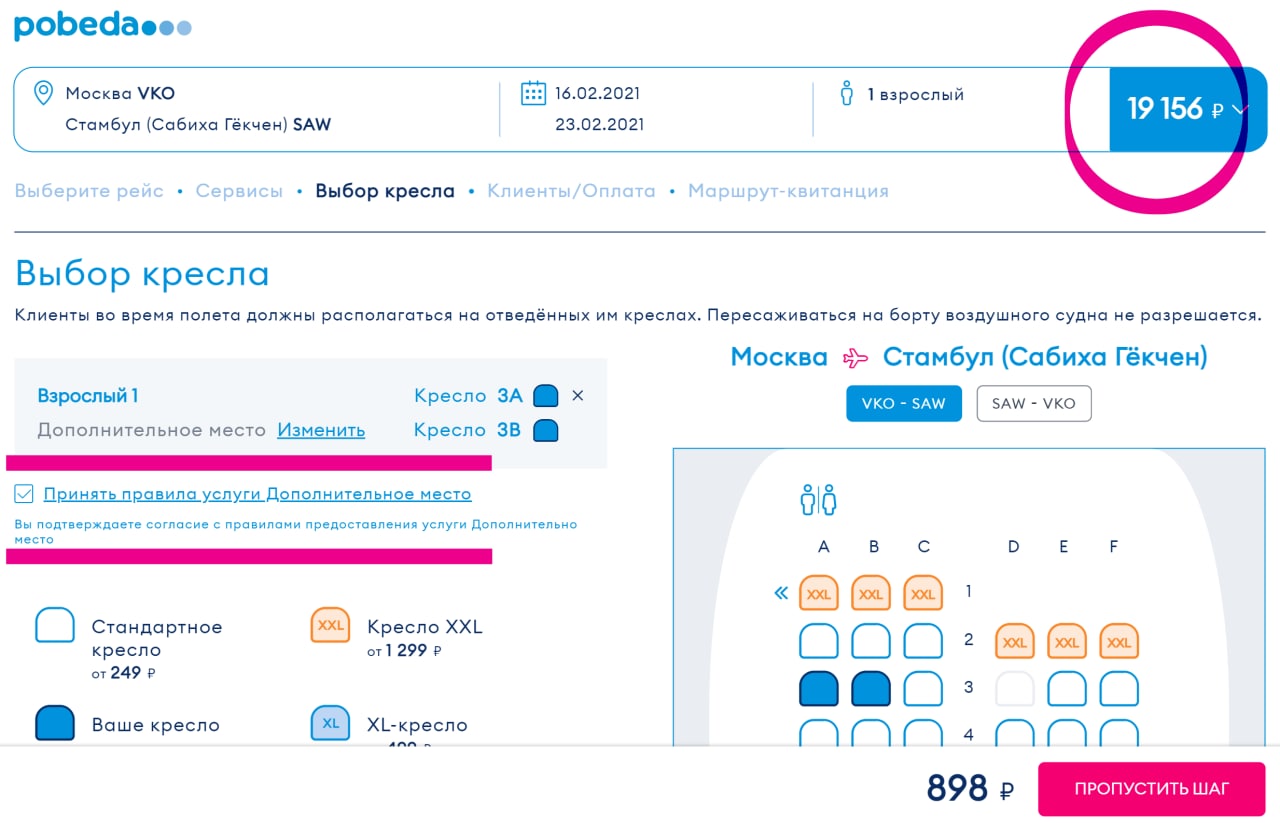Click the calendar icon beside 16.02.2021
The image size is (1280, 823).
[x=533, y=93]
